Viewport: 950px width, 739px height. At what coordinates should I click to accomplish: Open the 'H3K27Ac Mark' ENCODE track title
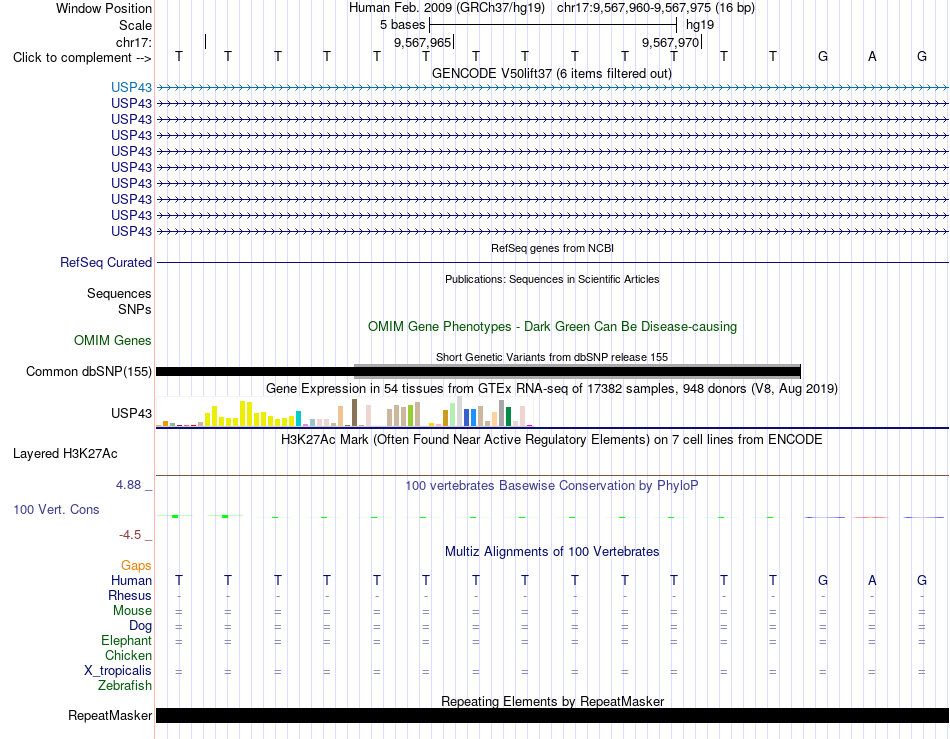click(551, 439)
